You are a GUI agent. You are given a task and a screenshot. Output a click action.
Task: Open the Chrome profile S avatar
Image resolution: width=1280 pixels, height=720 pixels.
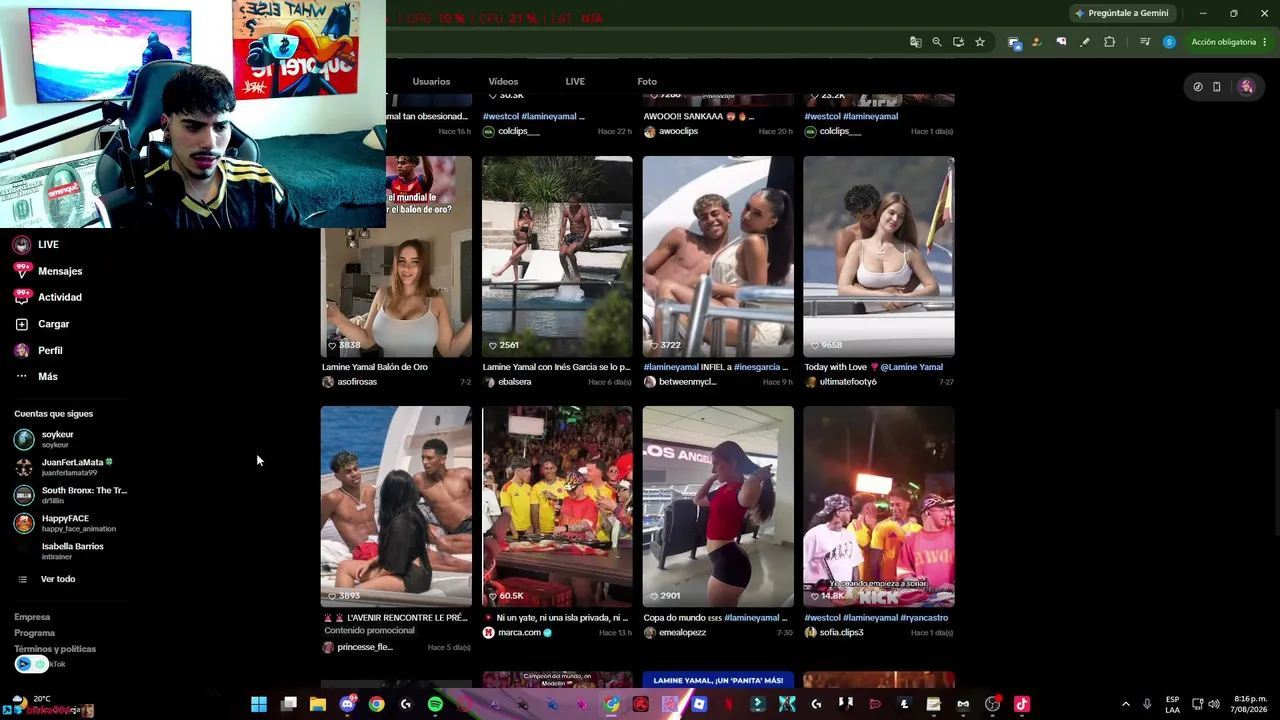[x=1169, y=42]
